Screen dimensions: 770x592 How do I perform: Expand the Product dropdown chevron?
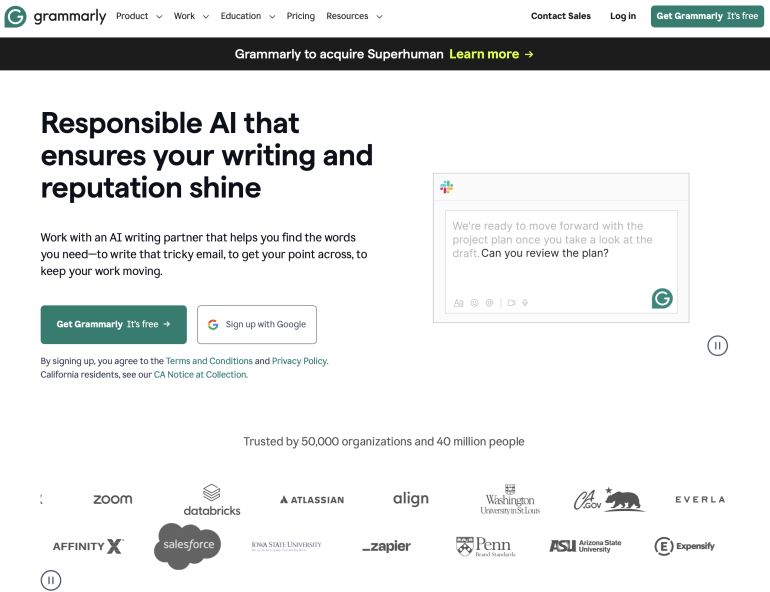[159, 17]
